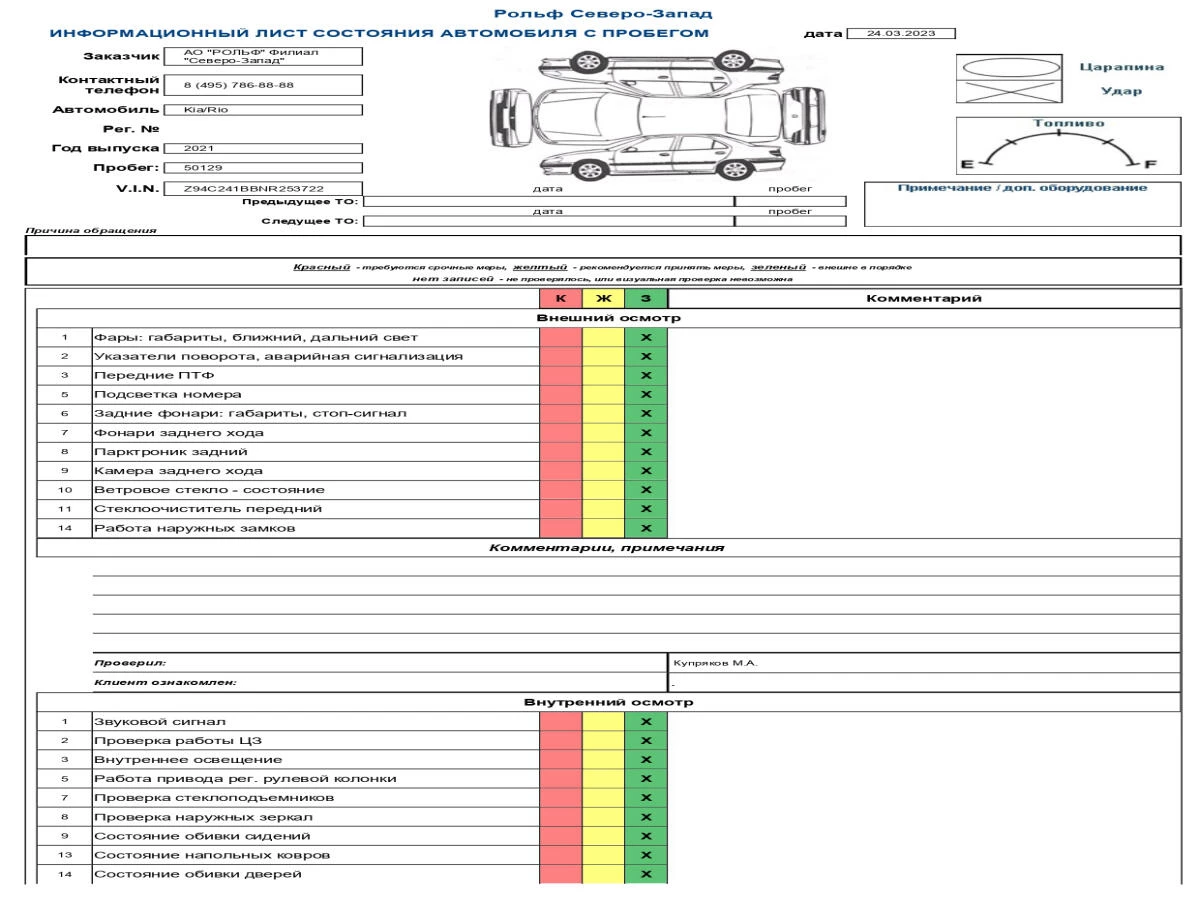This screenshot has height=900, width=1200.
Task: Mark yellow cell for Звуковой сигнал
Action: (602, 721)
